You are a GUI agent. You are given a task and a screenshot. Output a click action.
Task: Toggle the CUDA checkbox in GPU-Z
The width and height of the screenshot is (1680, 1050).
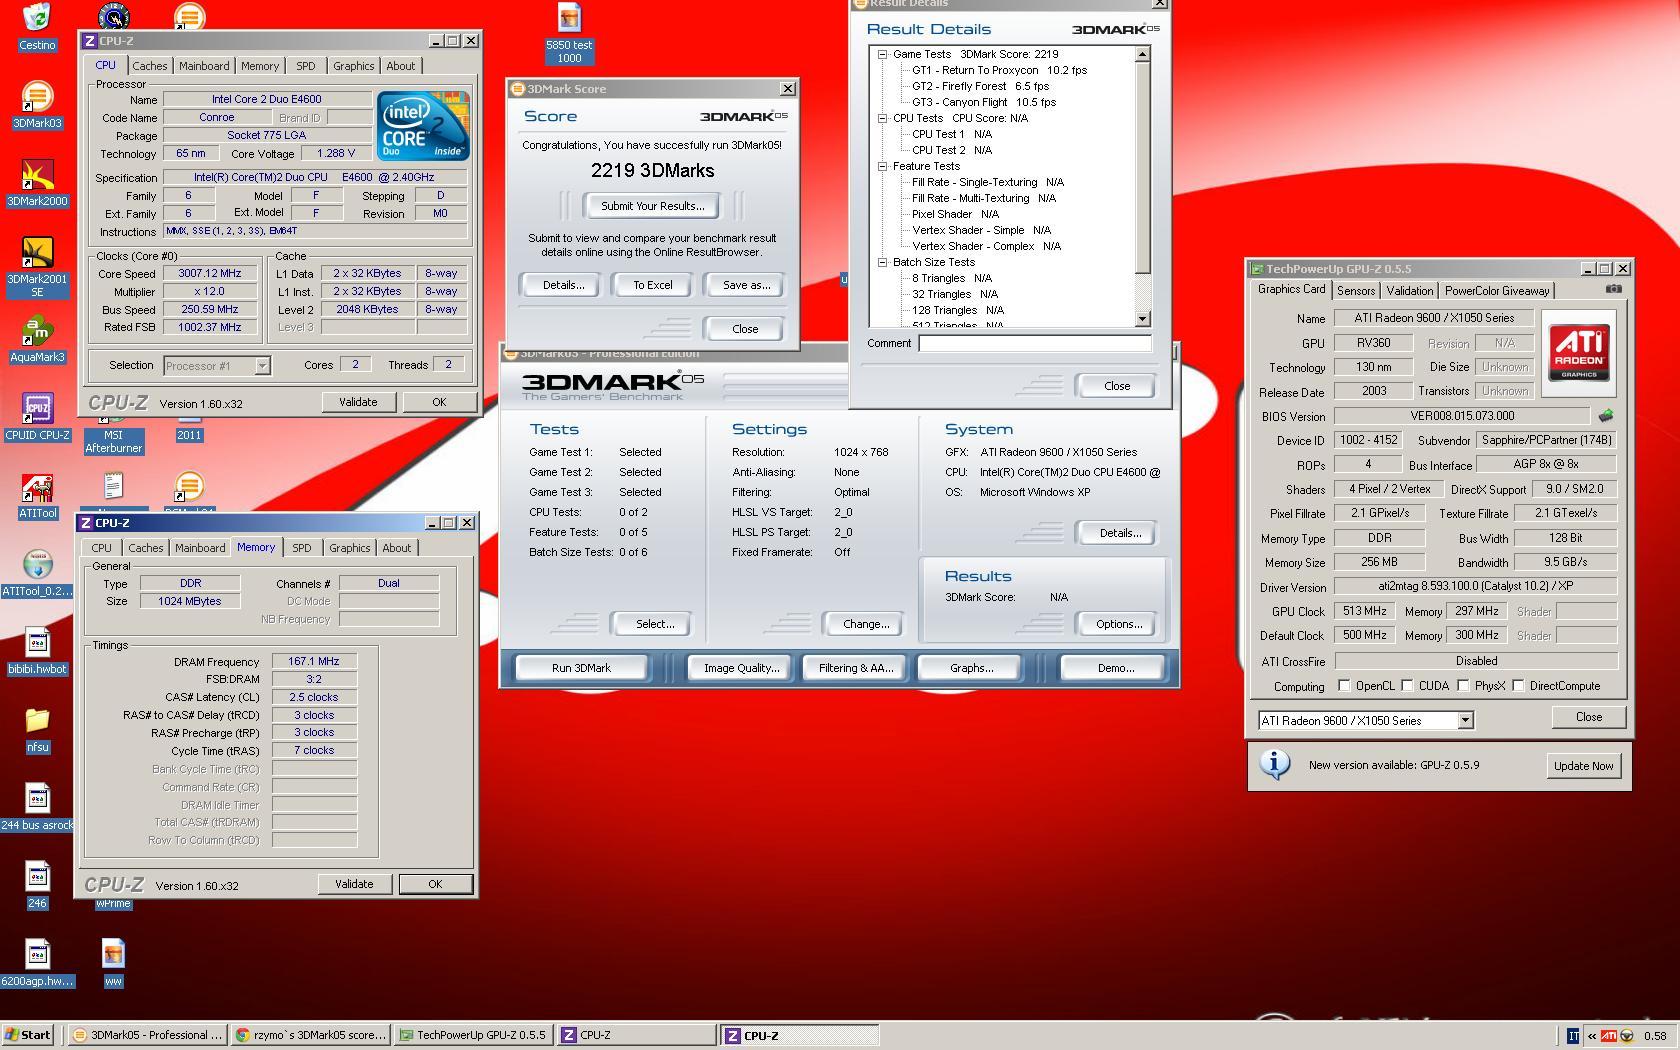[x=1407, y=686]
